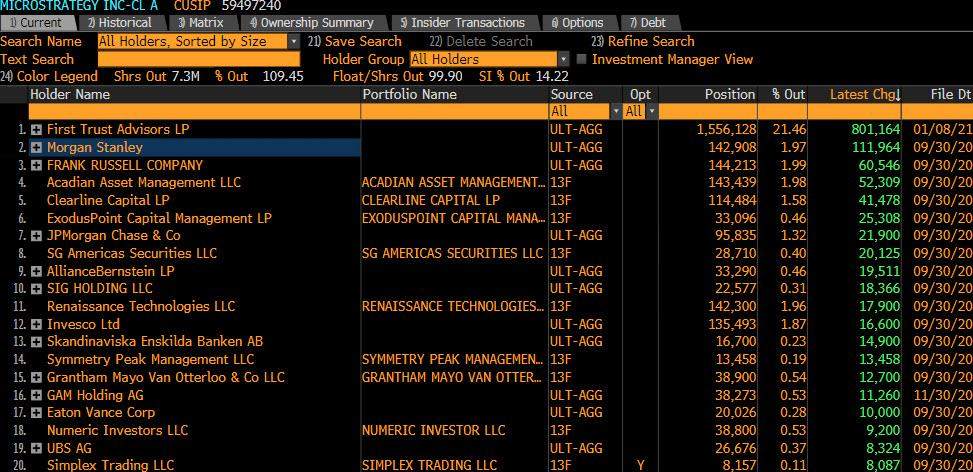Select Numeric Investors LLC holder name
The height and width of the screenshot is (472, 973).
point(117,430)
